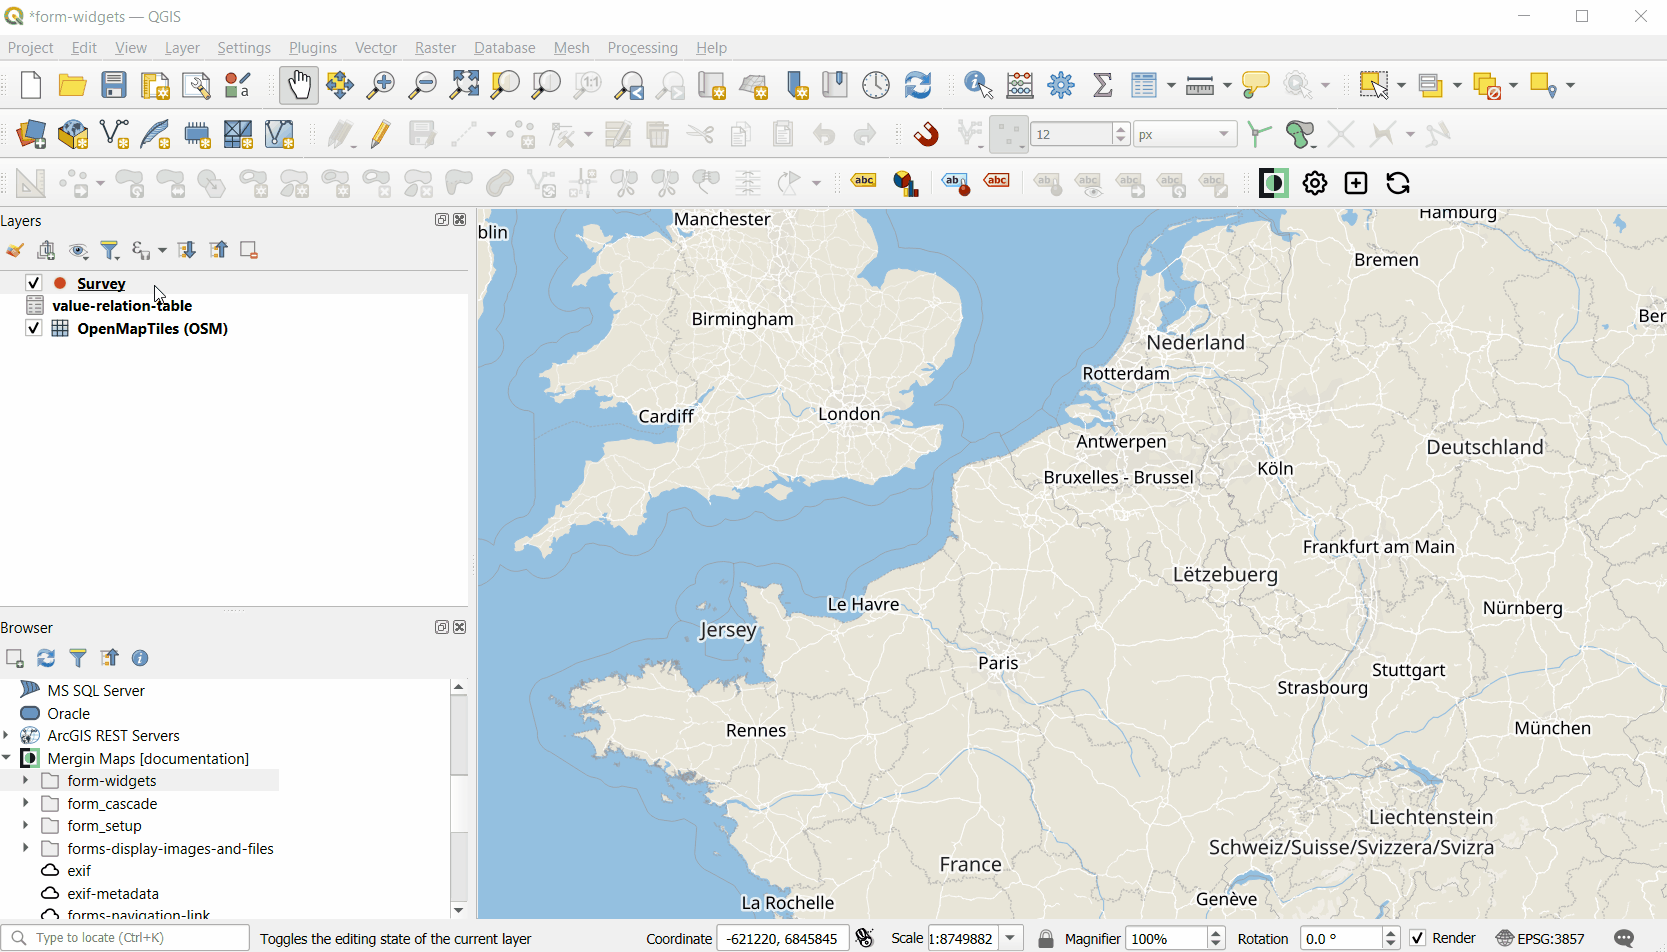Select the Survey layer name
The width and height of the screenshot is (1667, 952).
(x=101, y=284)
